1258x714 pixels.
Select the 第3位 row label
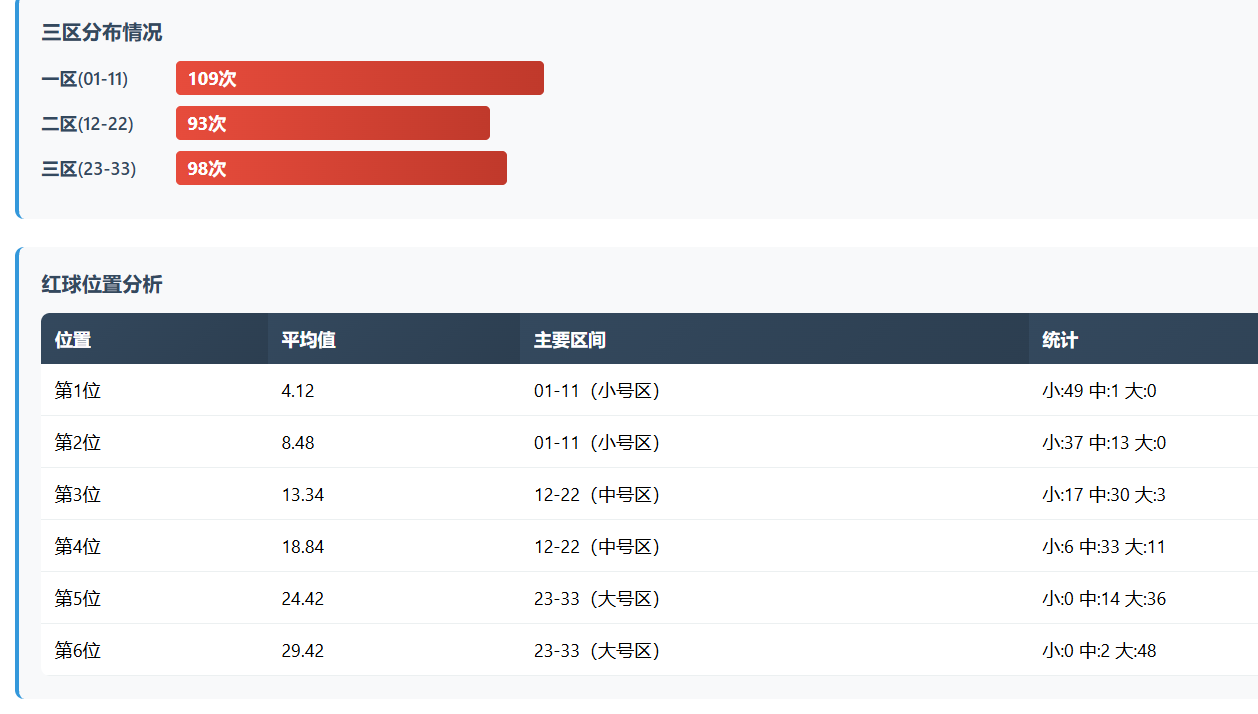78,495
